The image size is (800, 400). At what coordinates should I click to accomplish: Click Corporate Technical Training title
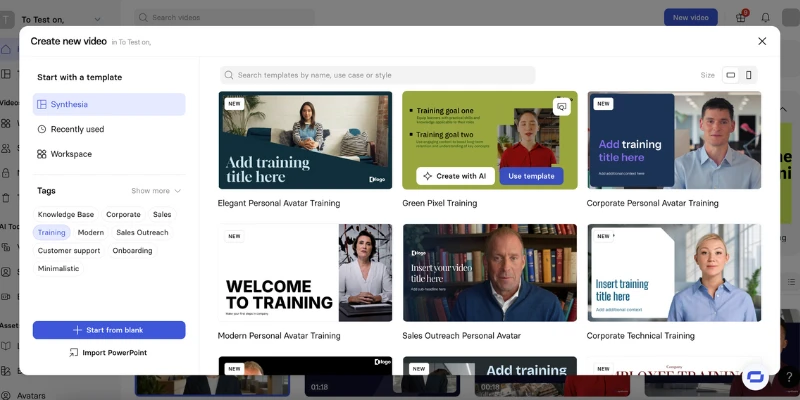[640, 336]
